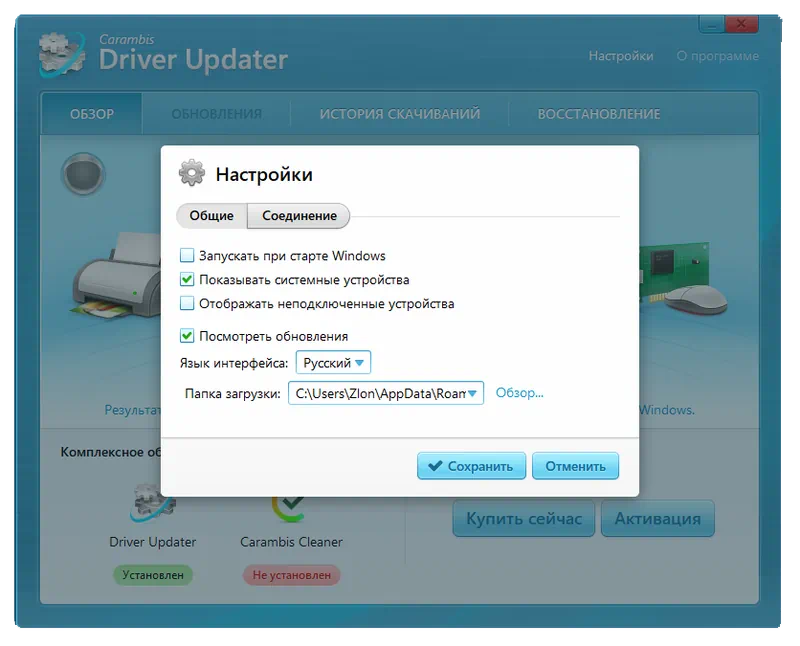Image resolution: width=800 pixels, height=646 pixels.
Task: Uncheck Показывать системные устройства
Action: tap(187, 279)
